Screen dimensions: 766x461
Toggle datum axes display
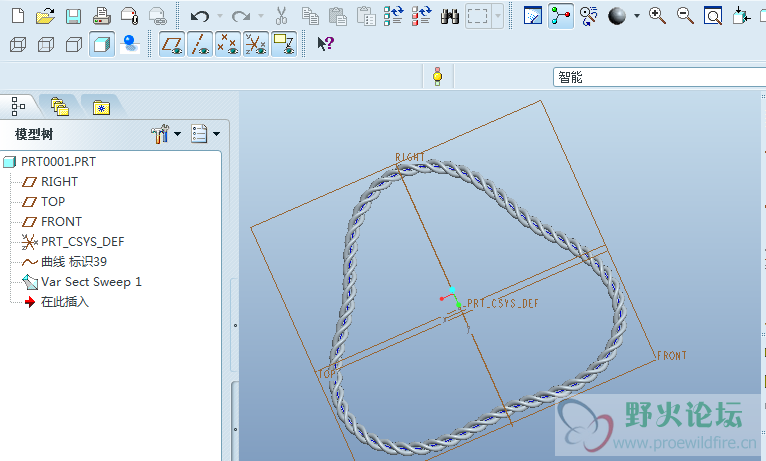200,44
